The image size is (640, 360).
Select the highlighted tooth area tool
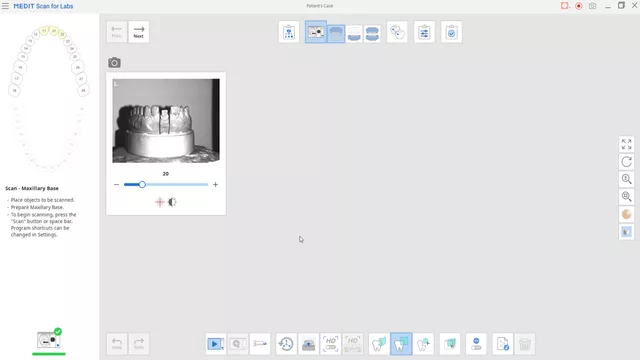tap(401, 344)
